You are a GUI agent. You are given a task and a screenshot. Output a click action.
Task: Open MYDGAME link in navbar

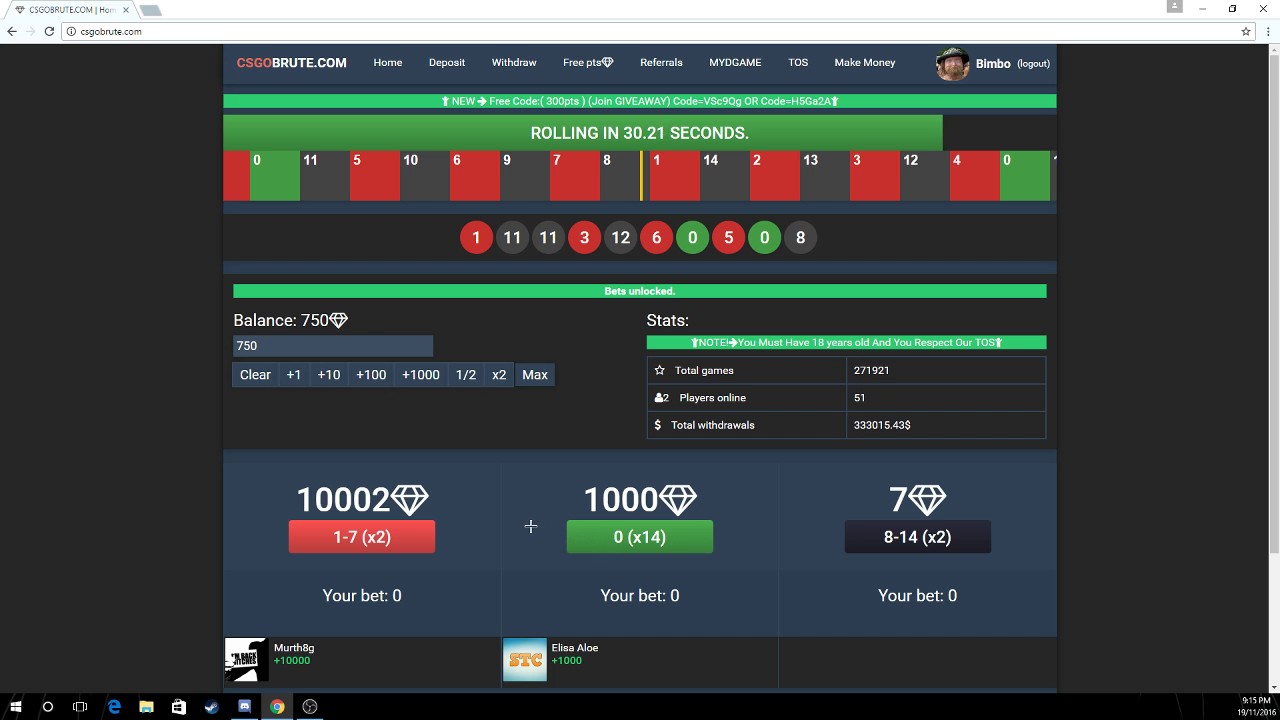coord(735,62)
